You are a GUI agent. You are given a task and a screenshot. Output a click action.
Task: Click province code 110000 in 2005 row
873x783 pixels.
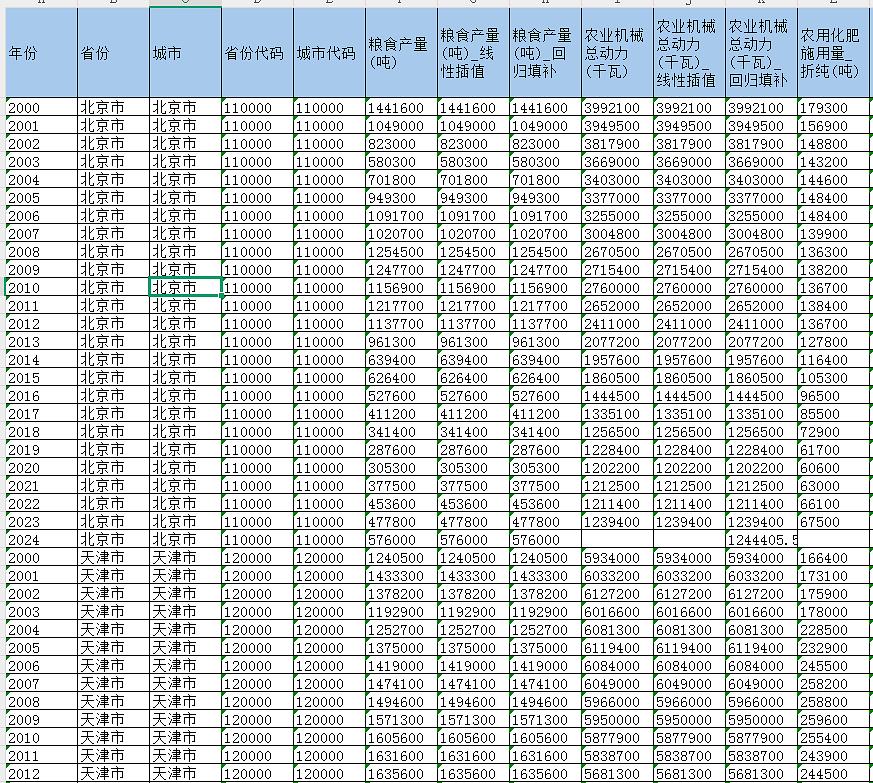[x=257, y=197]
